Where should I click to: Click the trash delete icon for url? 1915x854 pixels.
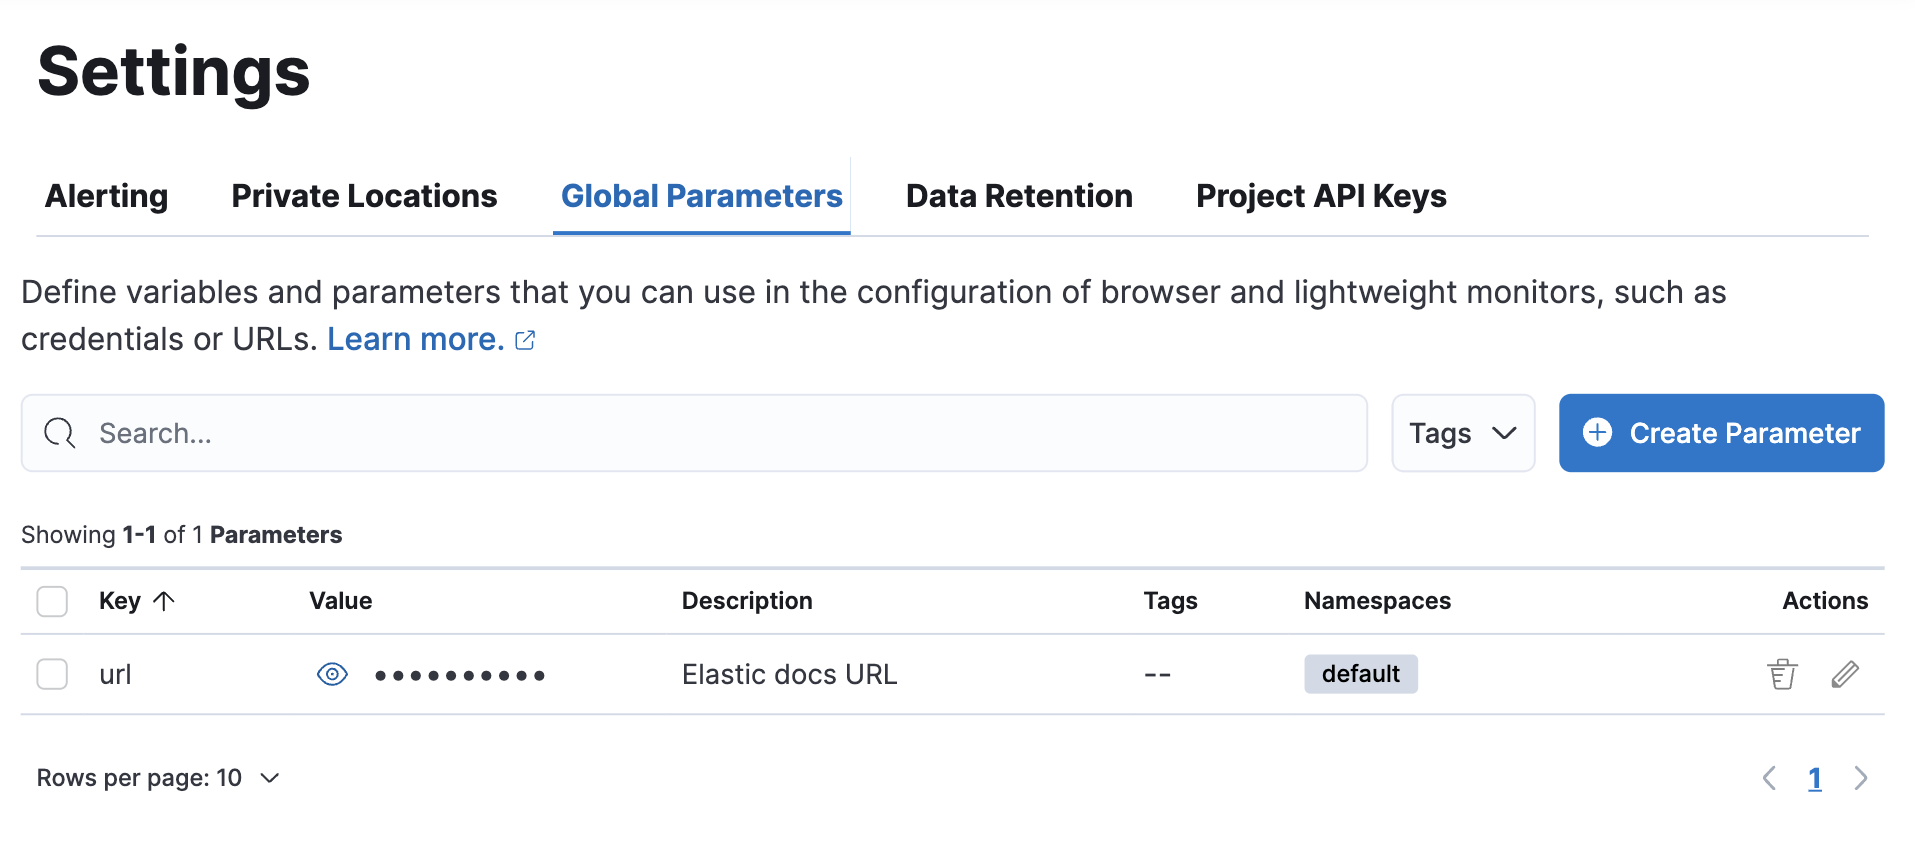pyautogui.click(x=1781, y=674)
